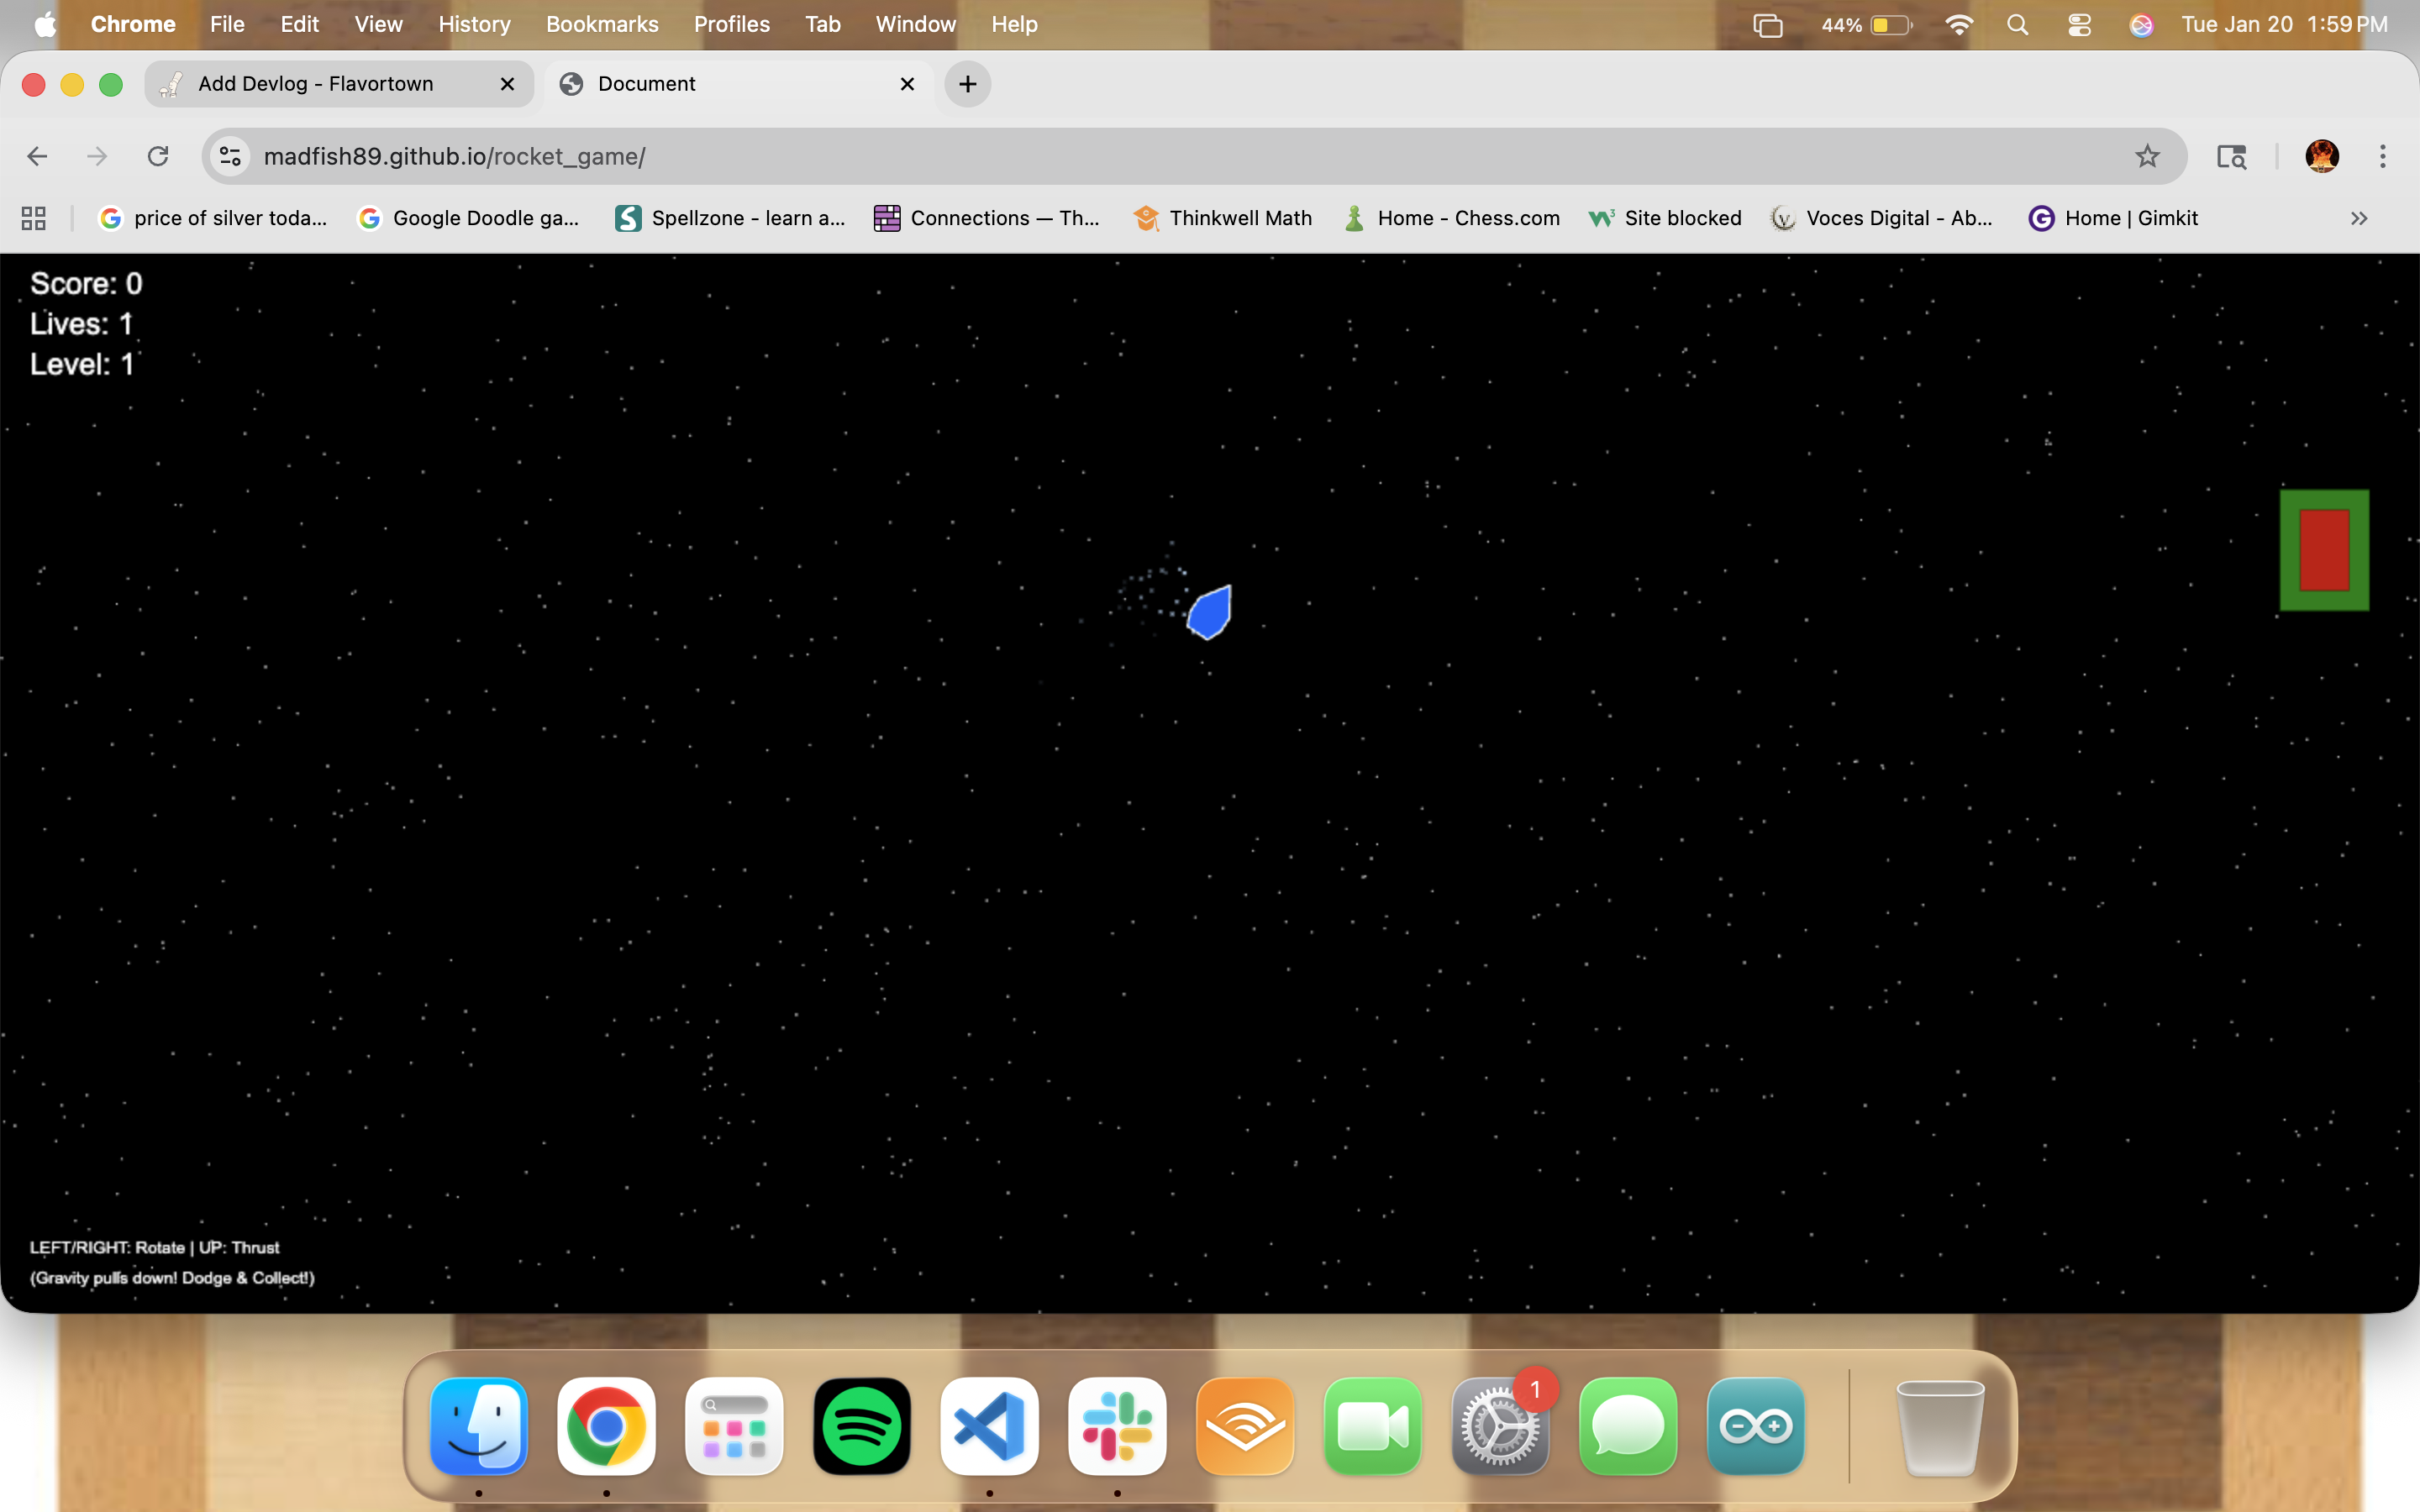This screenshot has height=1512, width=2420.
Task: Open Chrome three-dot menu
Action: click(2382, 156)
